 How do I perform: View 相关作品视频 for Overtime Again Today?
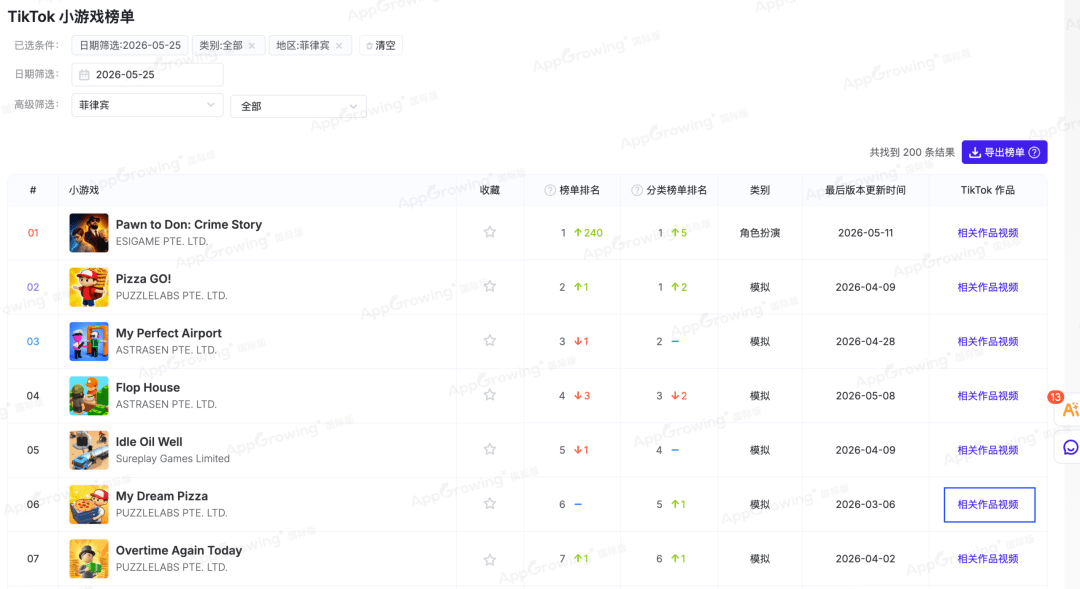click(988, 559)
